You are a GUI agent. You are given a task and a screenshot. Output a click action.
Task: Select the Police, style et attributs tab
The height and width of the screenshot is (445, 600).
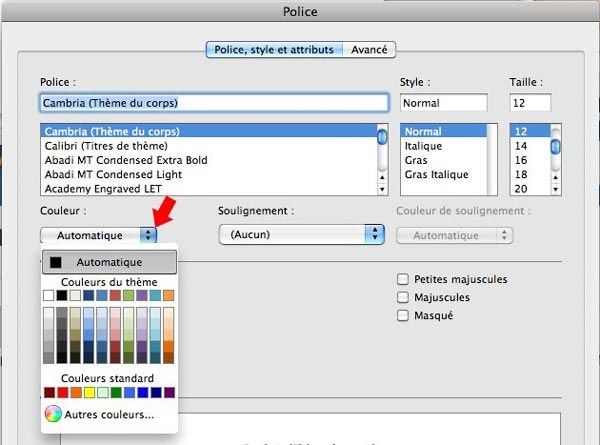[x=273, y=49]
